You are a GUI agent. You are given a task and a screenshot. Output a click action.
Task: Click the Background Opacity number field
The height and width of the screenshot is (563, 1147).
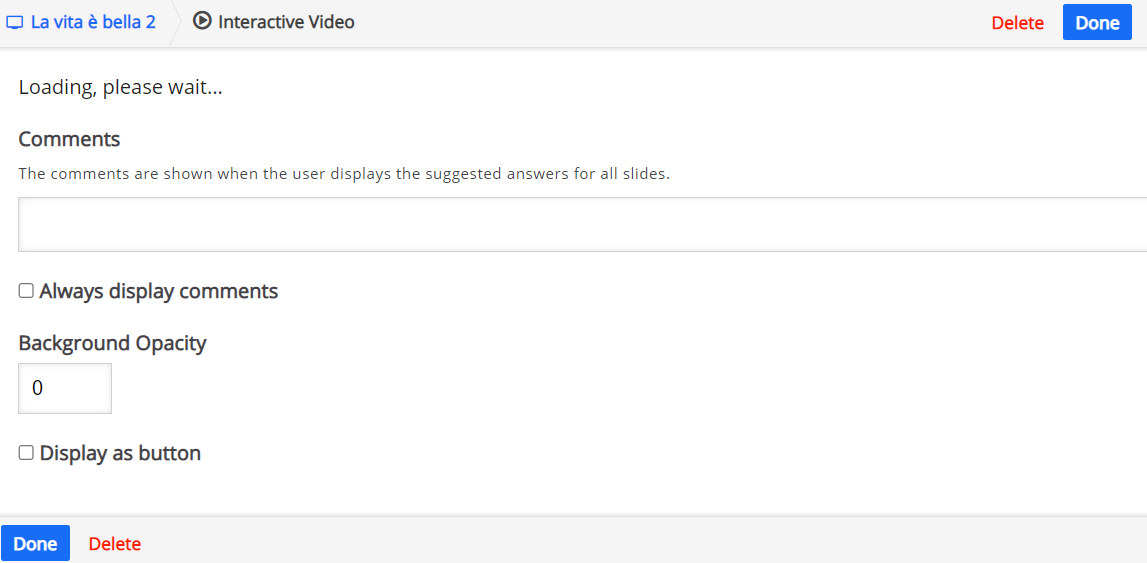(x=65, y=388)
